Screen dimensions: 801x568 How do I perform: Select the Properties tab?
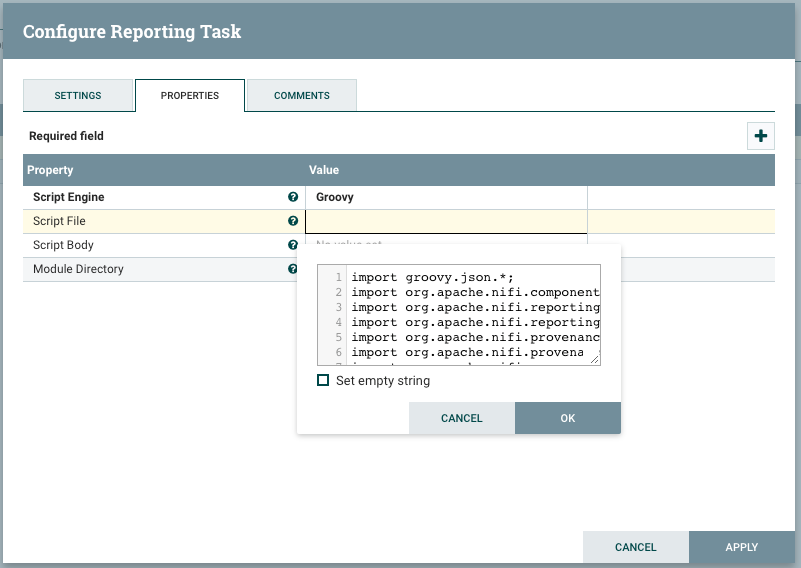pyautogui.click(x=190, y=96)
